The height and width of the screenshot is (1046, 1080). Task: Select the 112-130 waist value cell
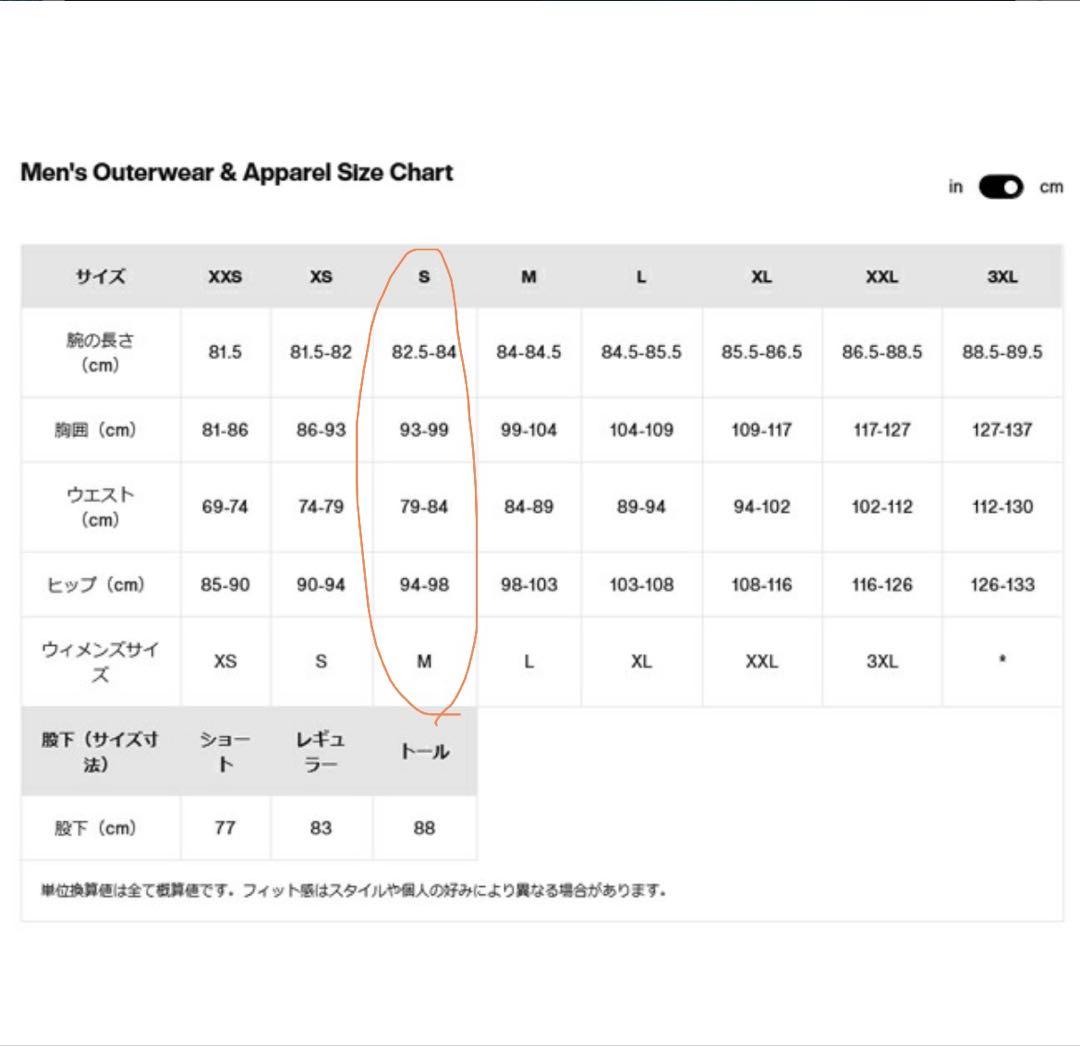pyautogui.click(x=1002, y=507)
